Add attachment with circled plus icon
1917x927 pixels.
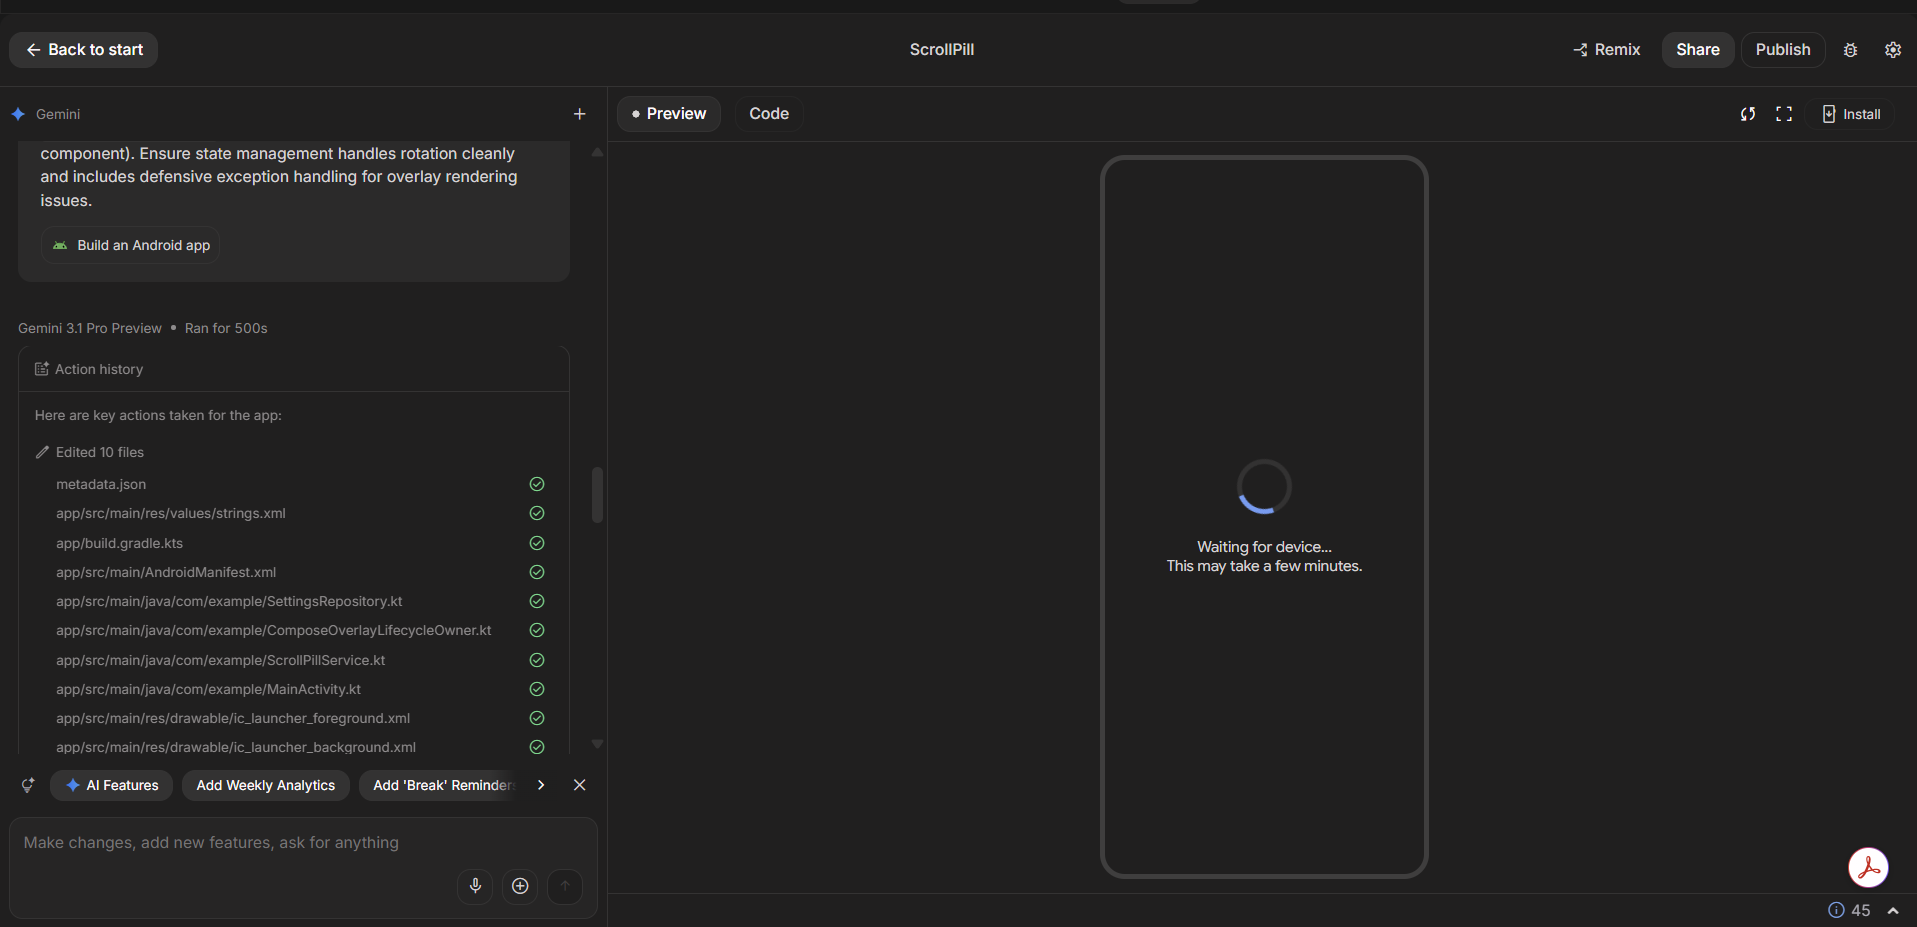tap(520, 886)
